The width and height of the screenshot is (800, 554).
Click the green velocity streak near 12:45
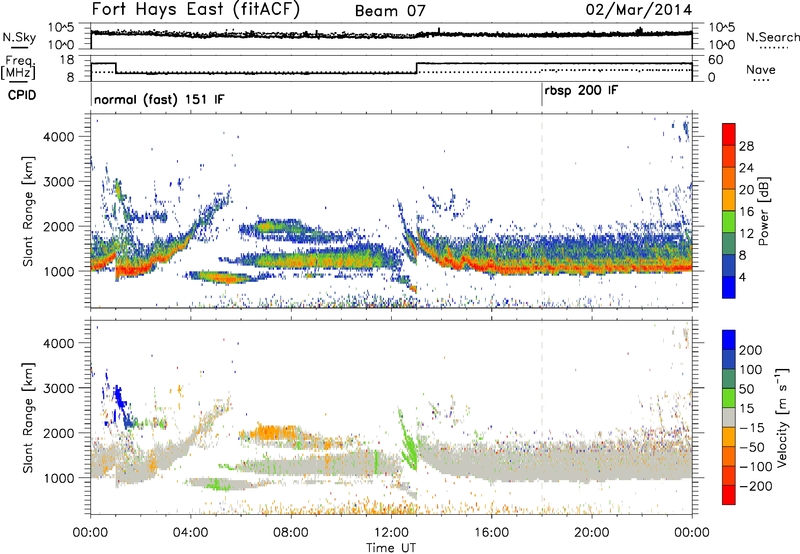click(x=407, y=439)
